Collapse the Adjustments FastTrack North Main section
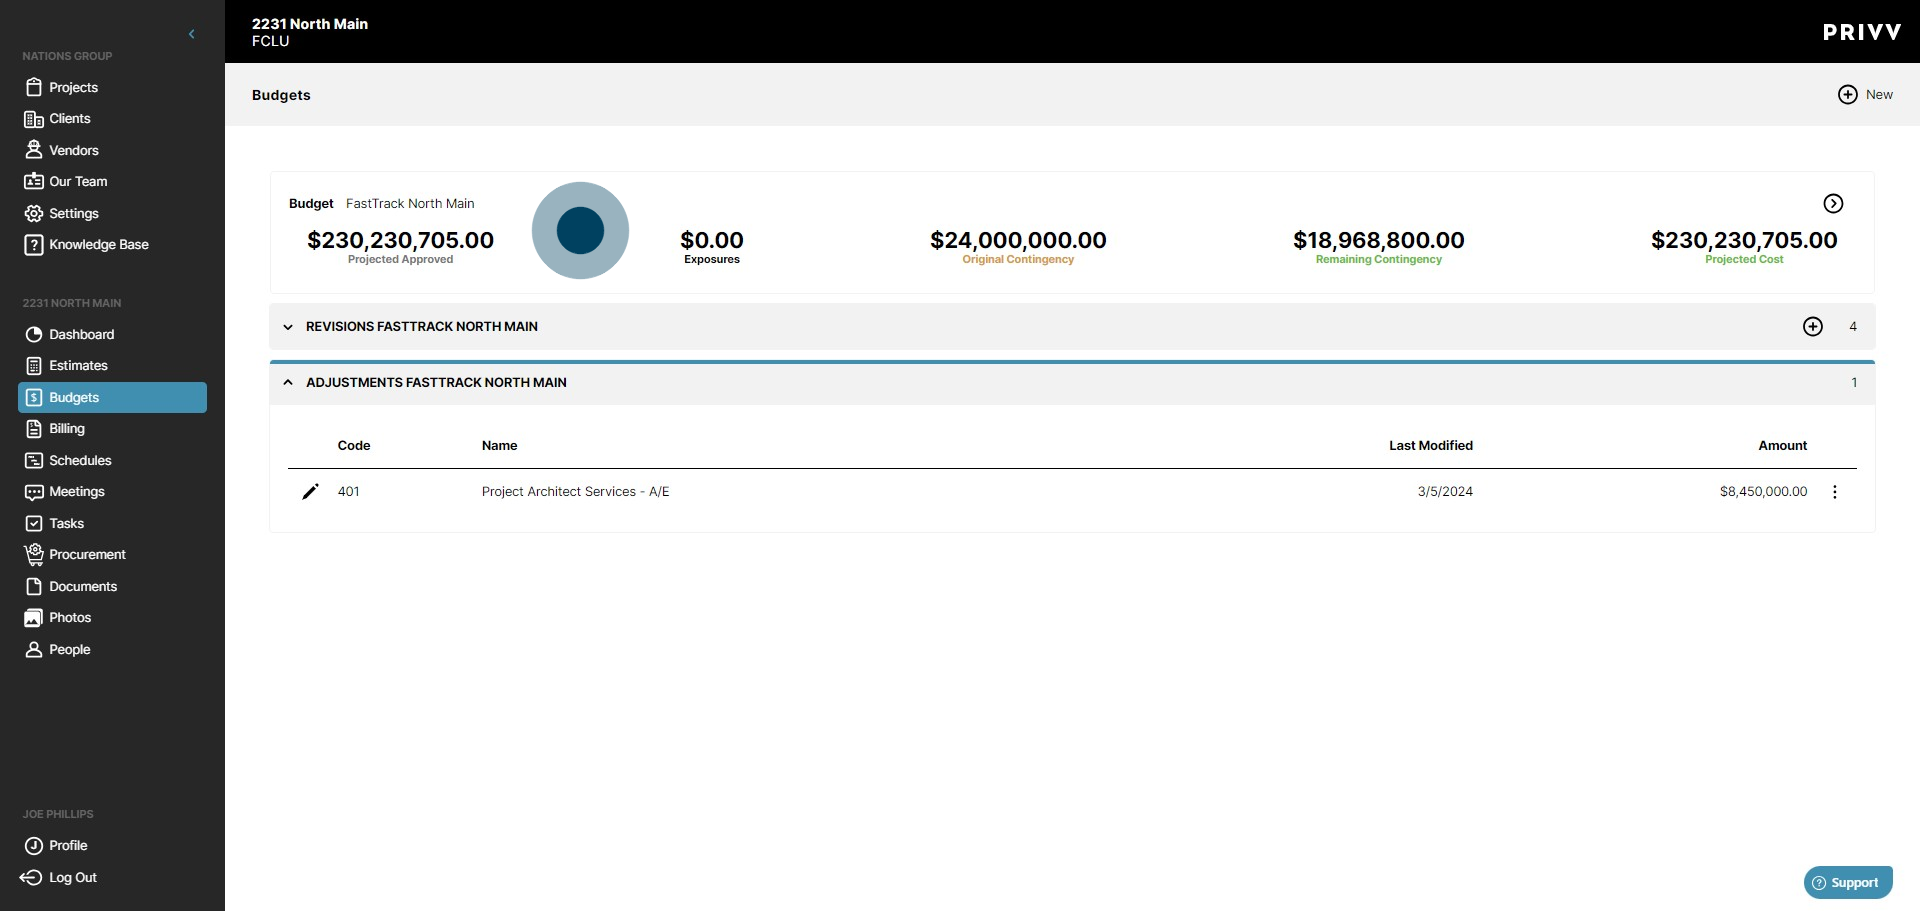This screenshot has height=911, width=1920. click(x=287, y=382)
